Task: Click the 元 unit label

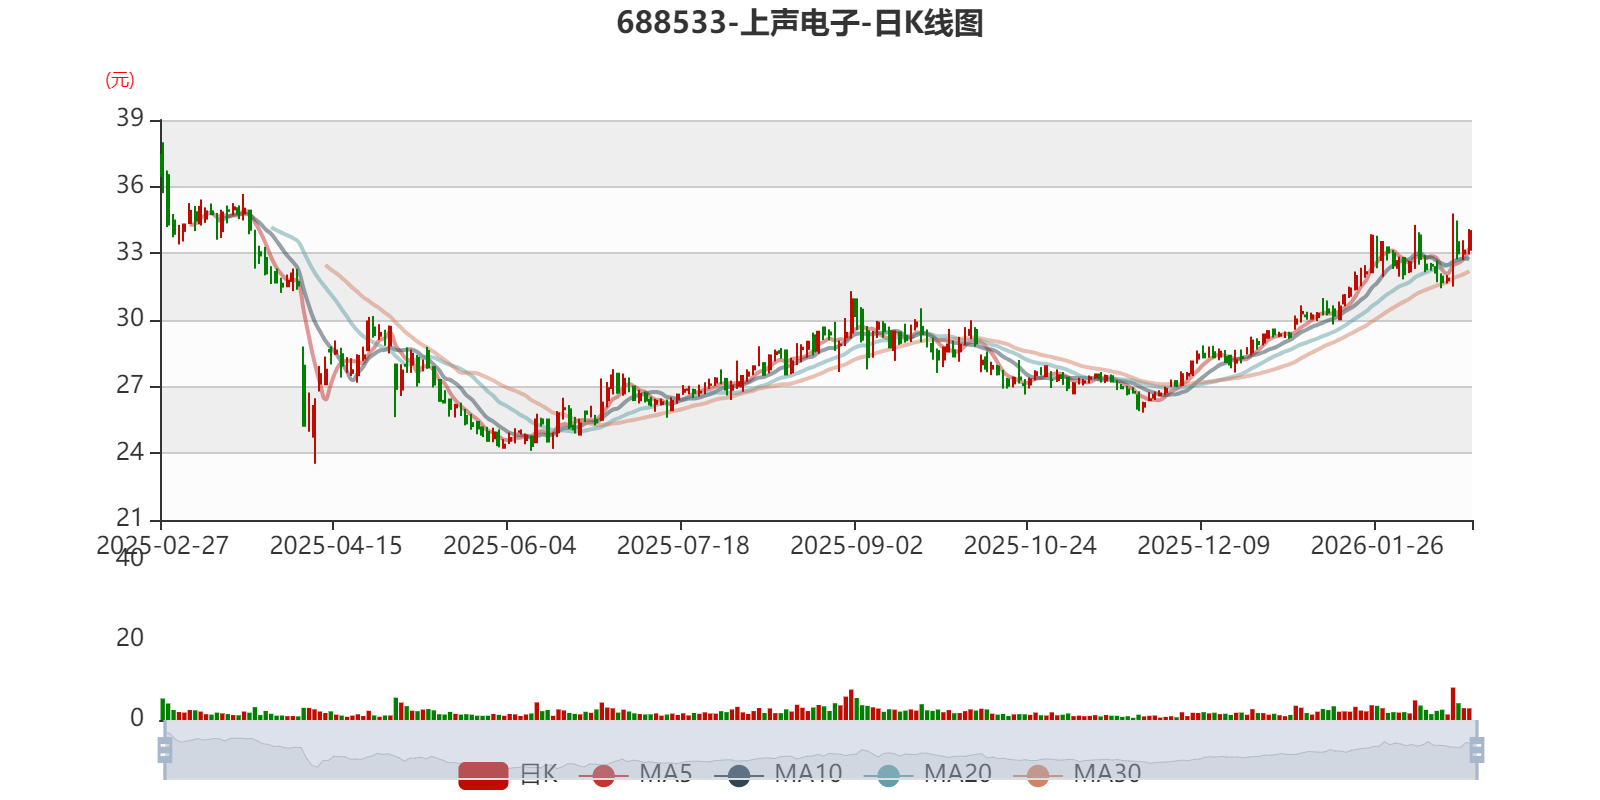Action: click(x=120, y=80)
